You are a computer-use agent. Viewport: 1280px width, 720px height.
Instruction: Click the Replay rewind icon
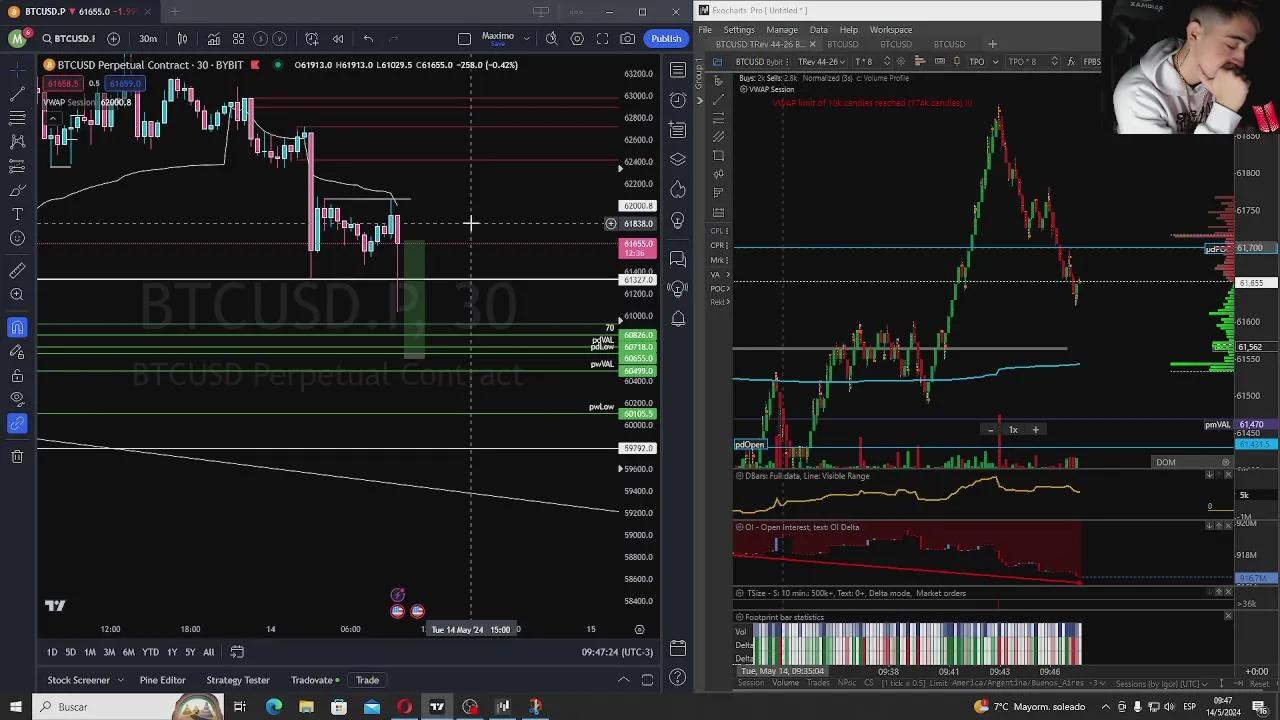(338, 39)
